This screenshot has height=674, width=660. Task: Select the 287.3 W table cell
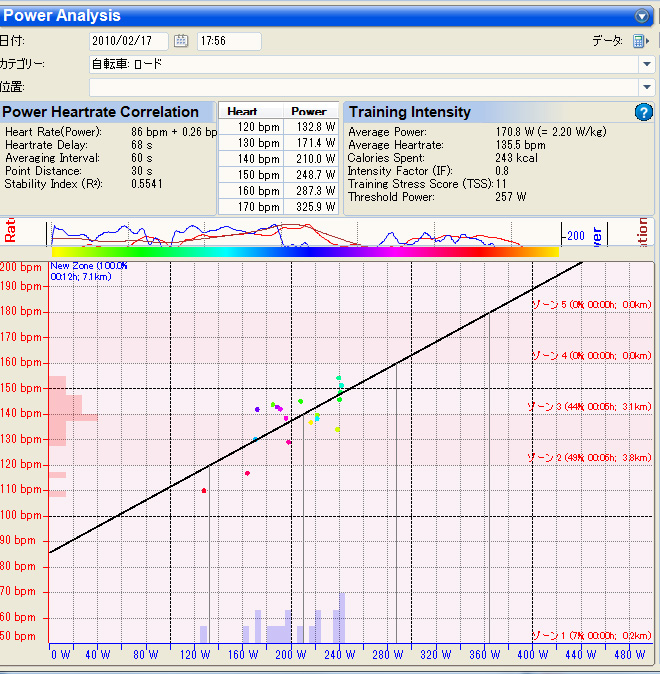310,191
